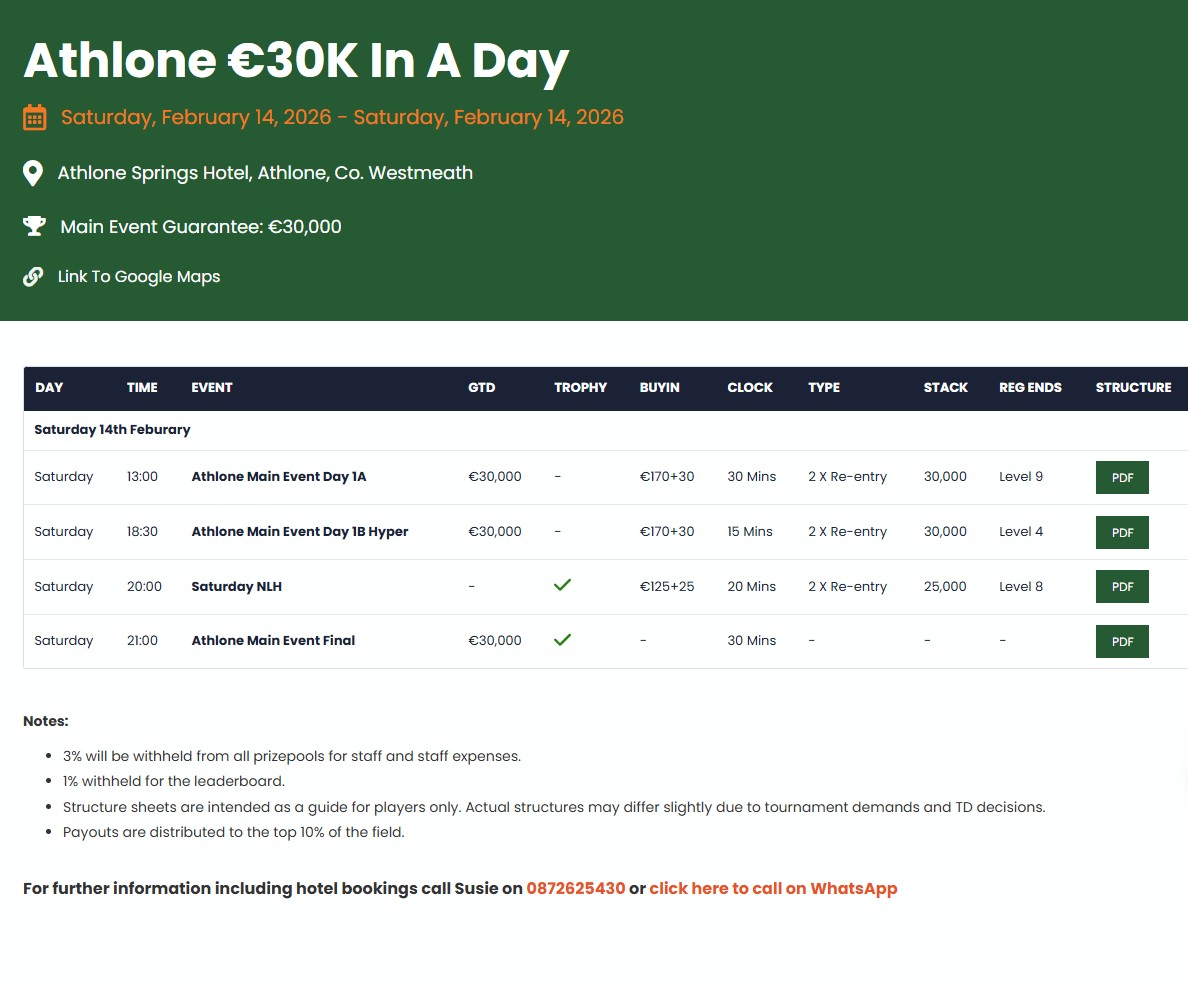Click the green checkmark in Saturday NLH row

point(562,585)
